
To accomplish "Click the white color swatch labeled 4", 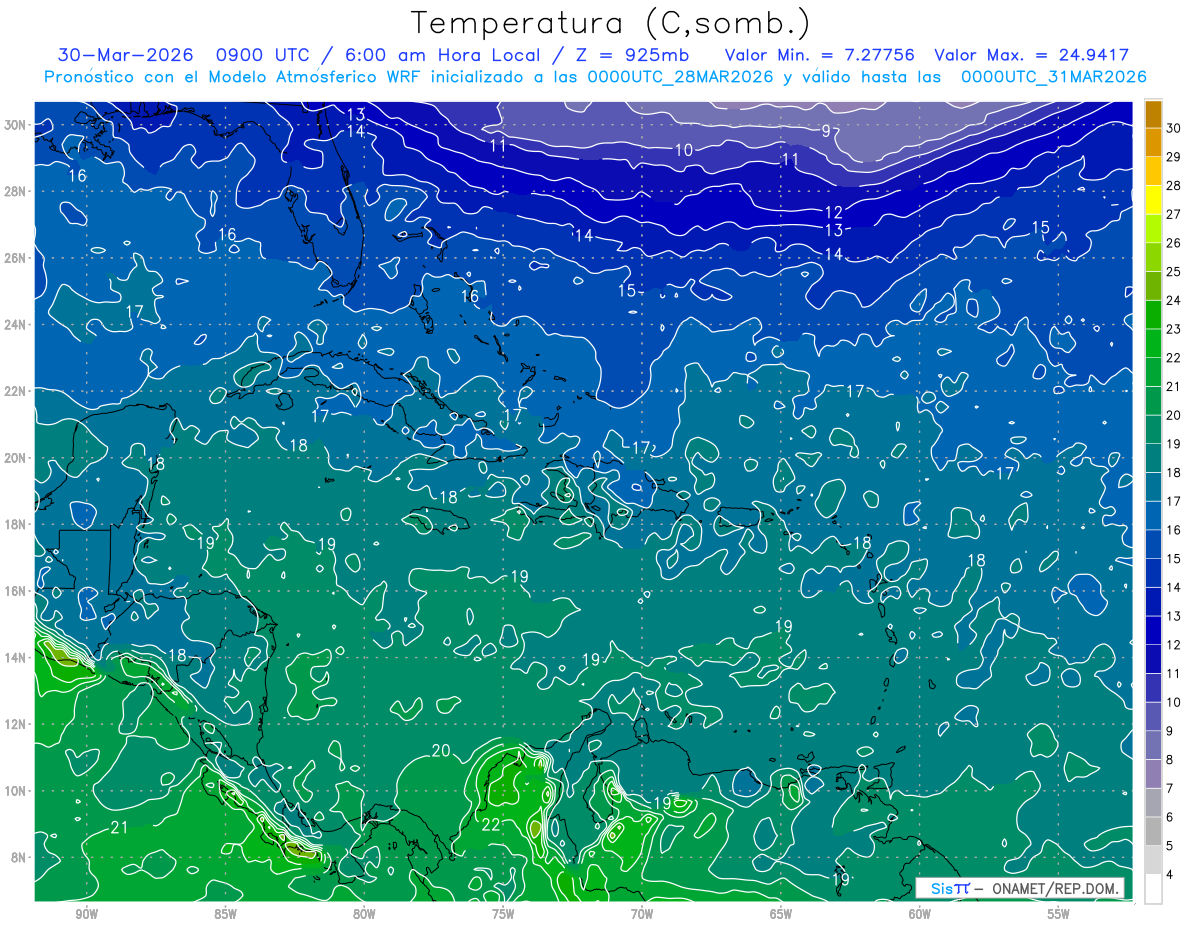I will 1153,889.
